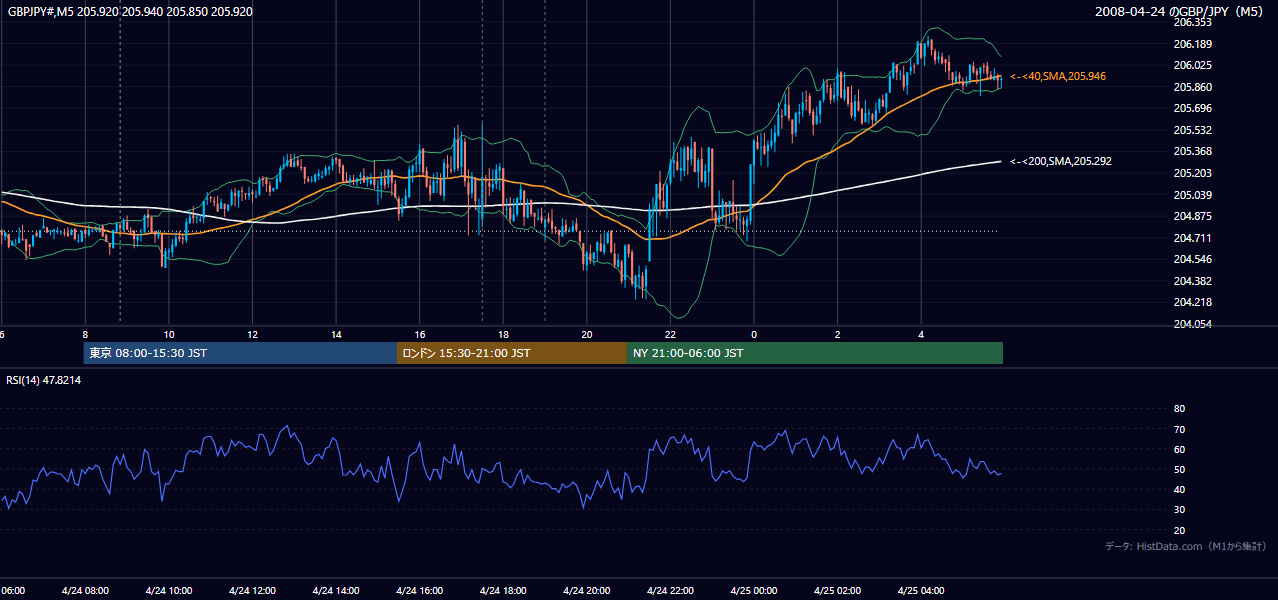This screenshot has height=600, width=1278.
Task: Click price axis value 206.189
Action: click(1192, 44)
